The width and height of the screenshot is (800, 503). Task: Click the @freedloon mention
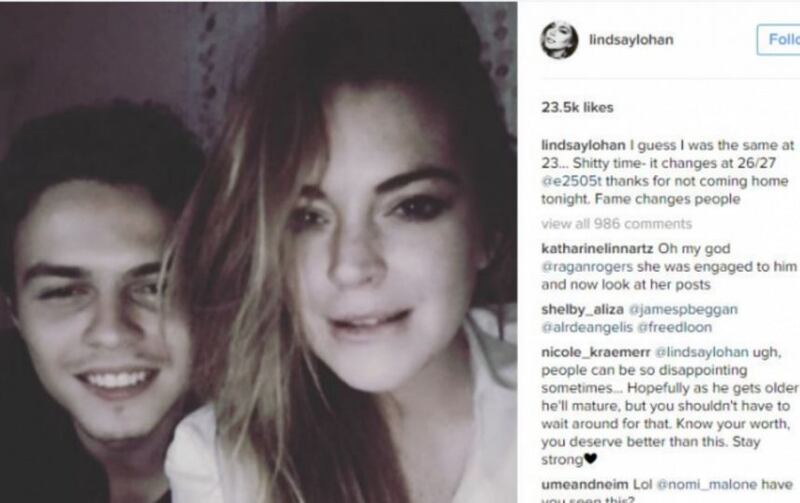[x=674, y=327]
